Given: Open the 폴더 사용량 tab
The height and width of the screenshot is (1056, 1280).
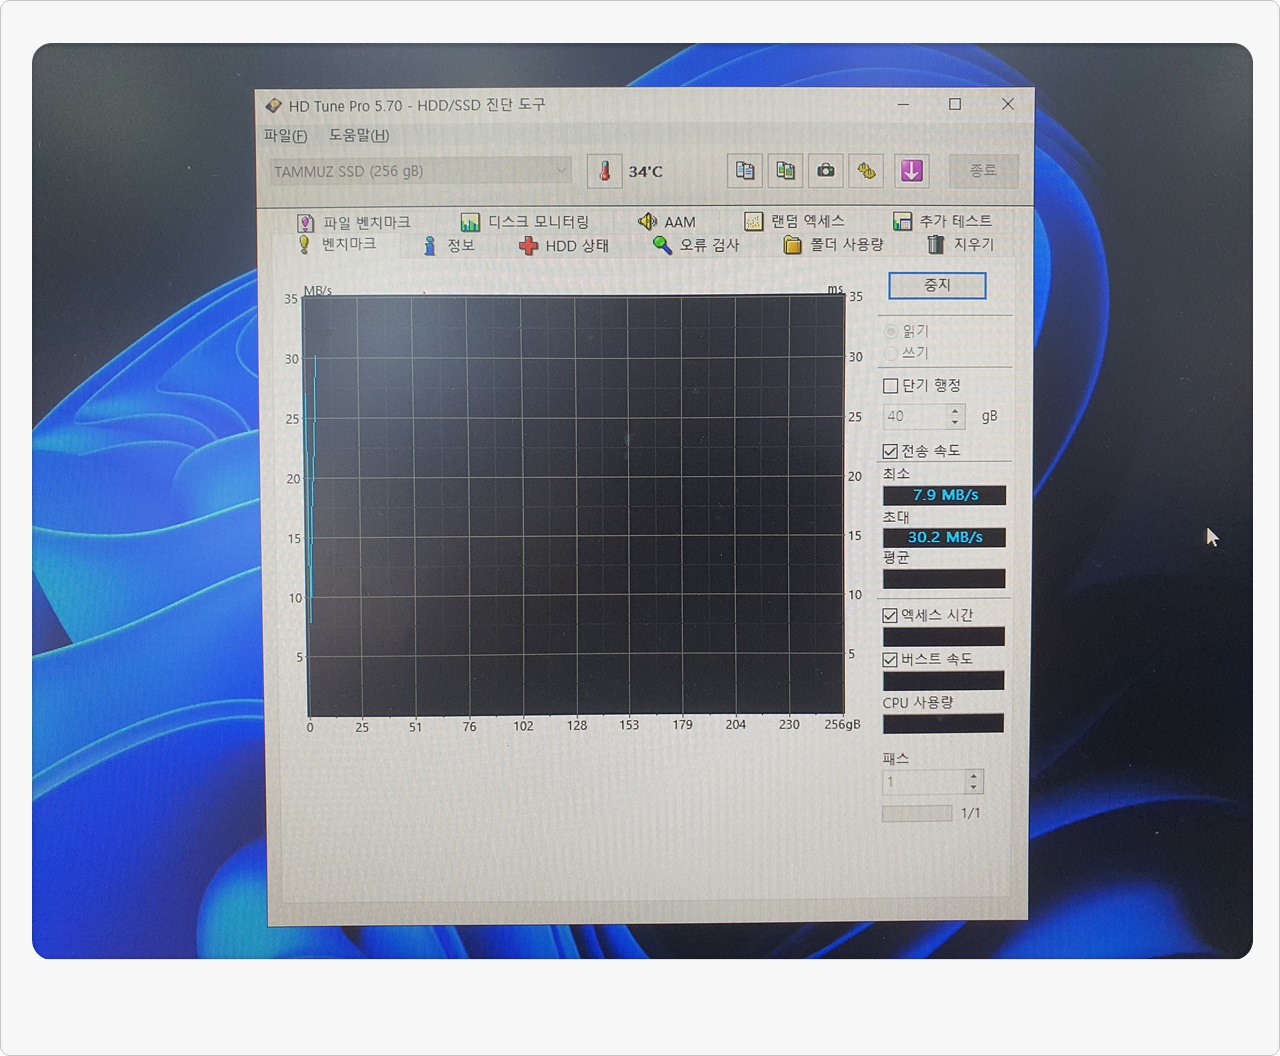Looking at the screenshot, I should [834, 245].
